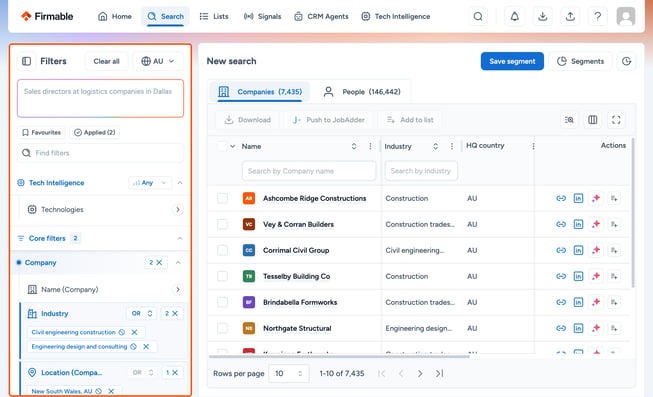Select Vey & Corran Builders row checkbox

pos(222,224)
